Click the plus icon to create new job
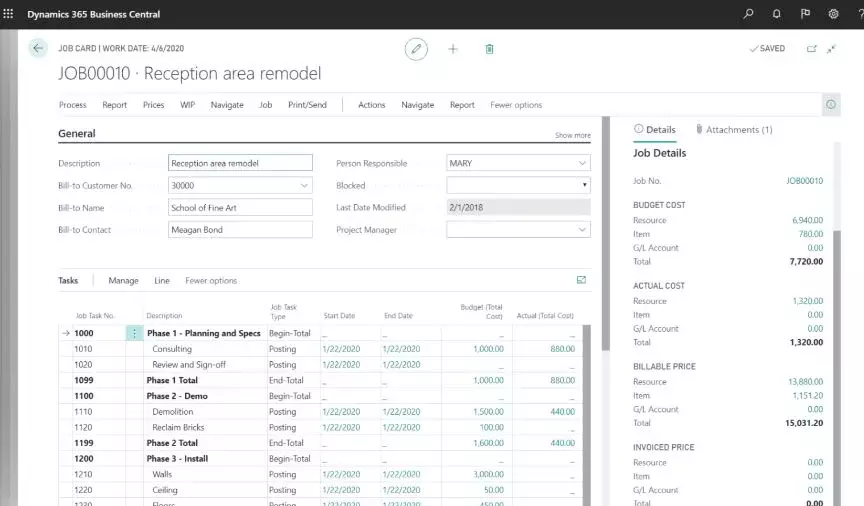 [452, 48]
